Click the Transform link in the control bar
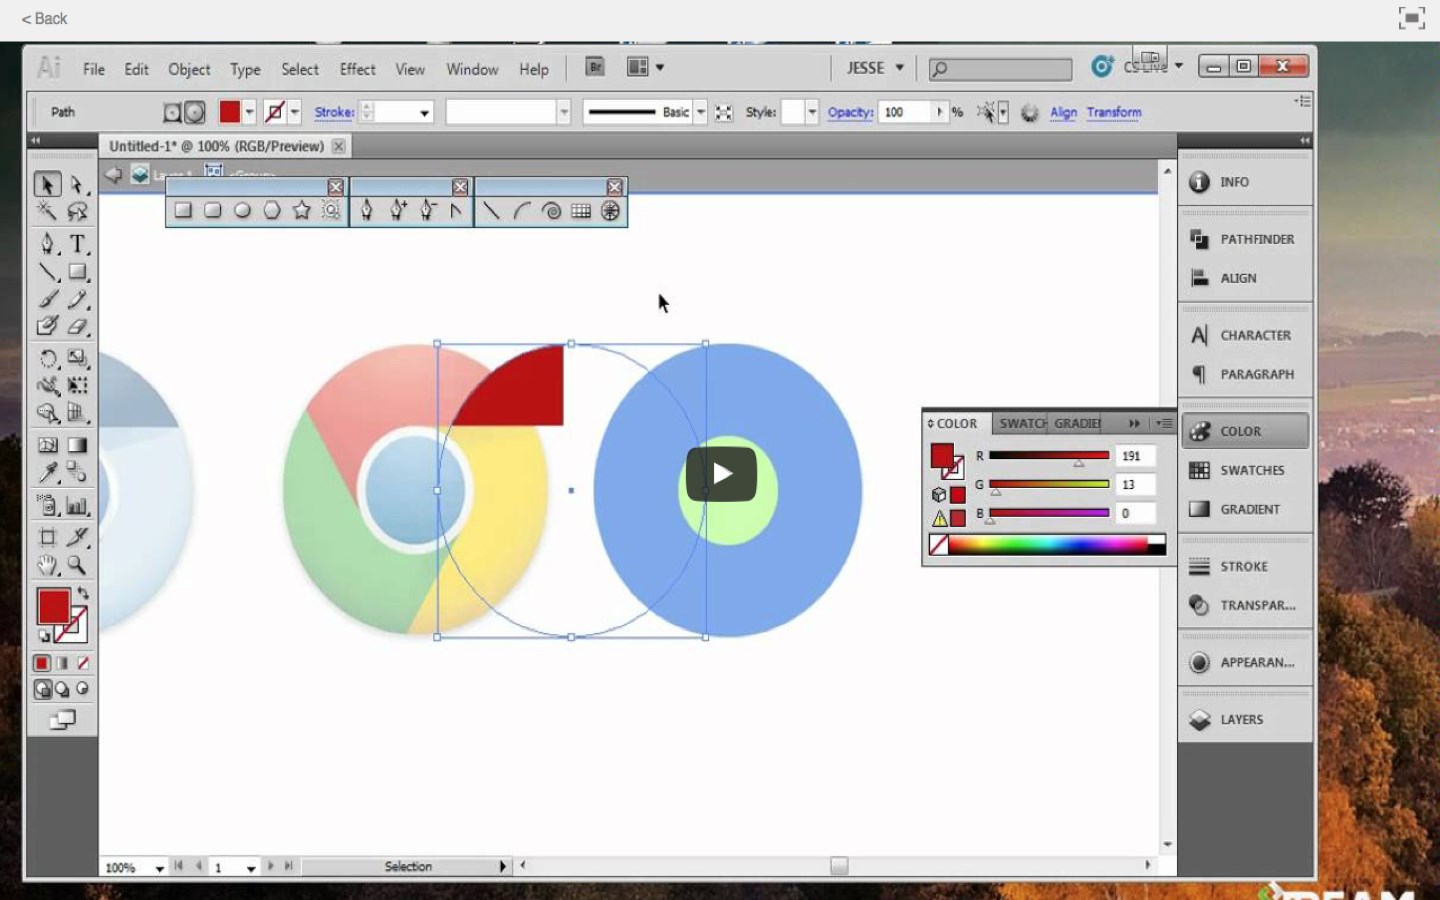This screenshot has height=900, width=1440. [1114, 112]
